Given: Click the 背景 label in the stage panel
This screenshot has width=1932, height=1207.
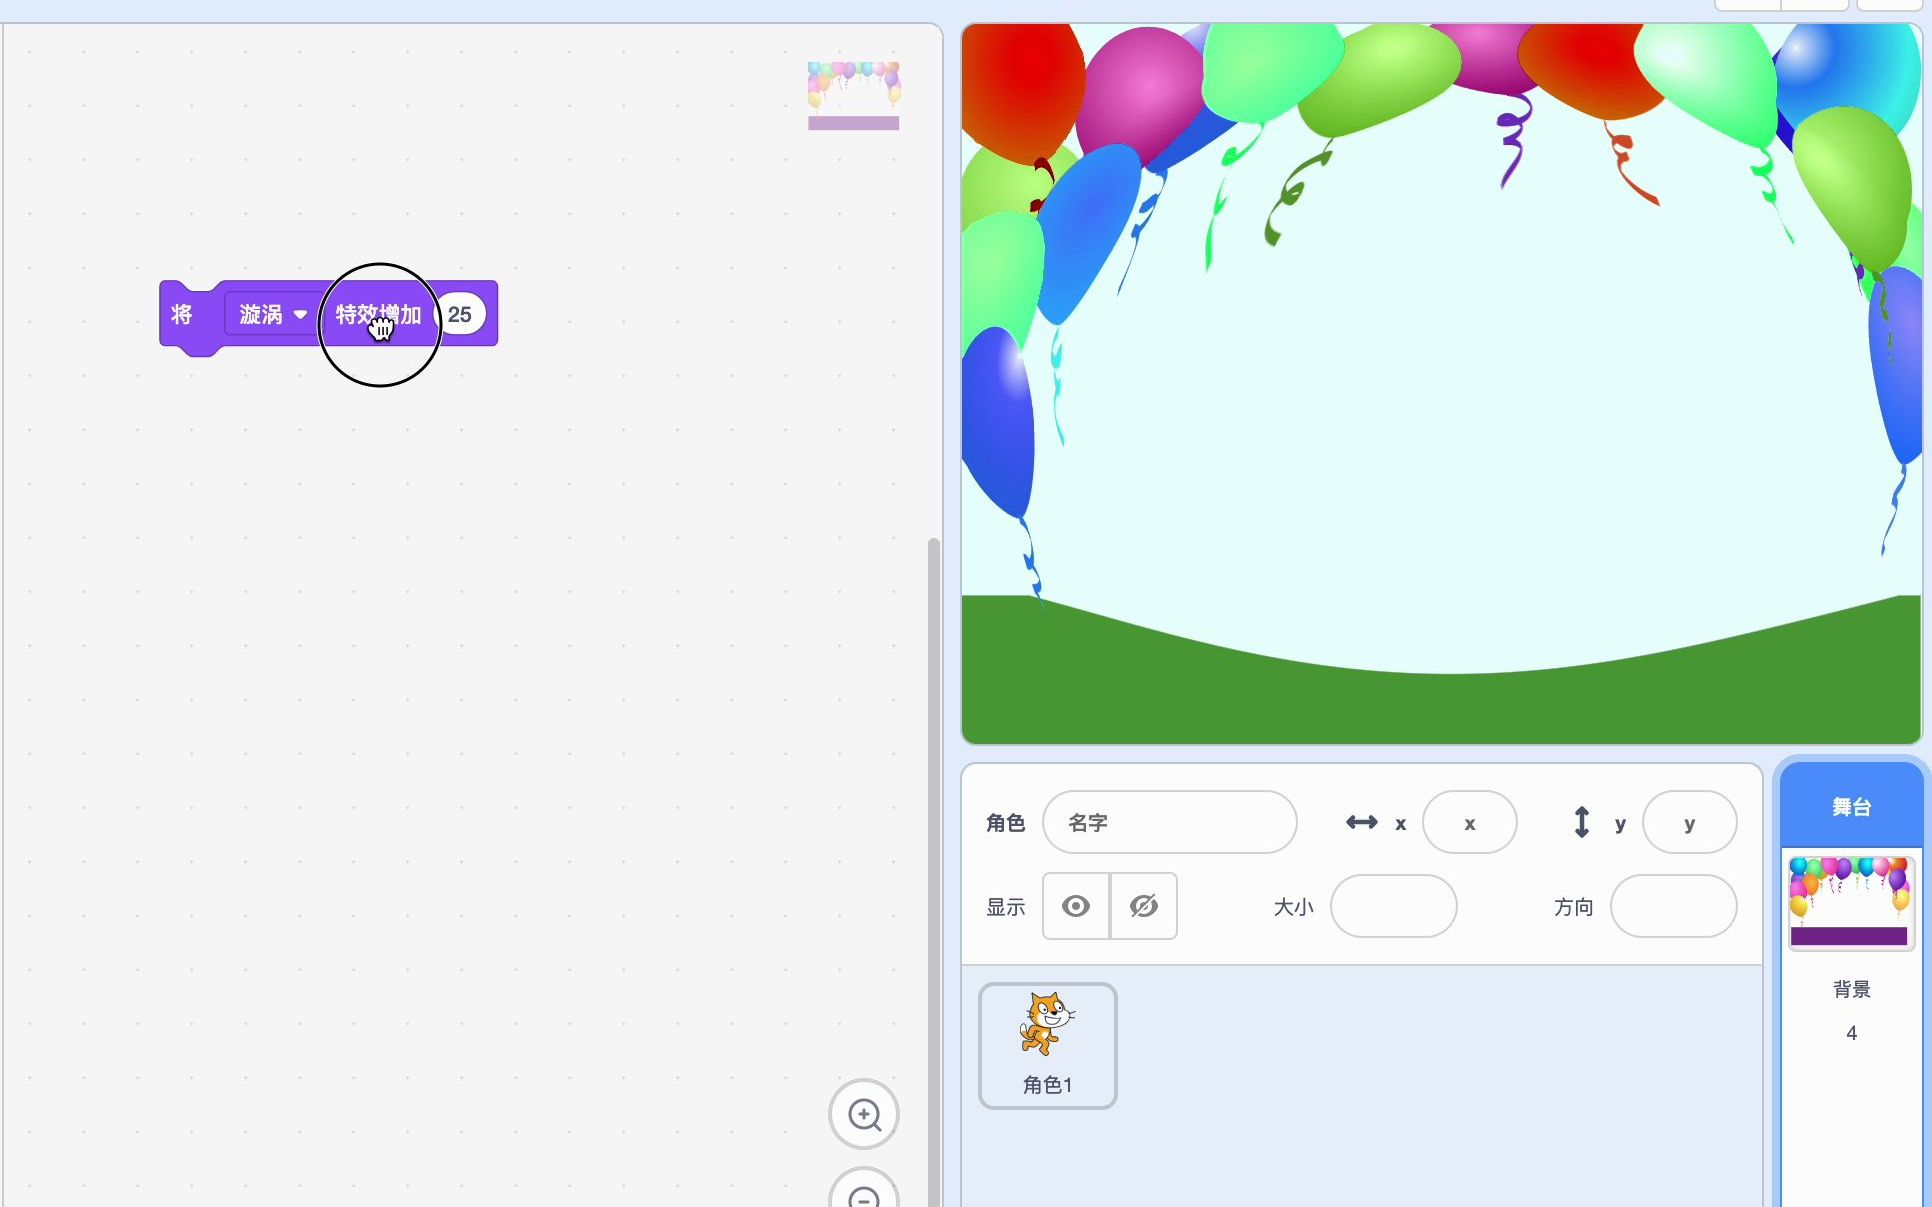Looking at the screenshot, I should coord(1851,989).
